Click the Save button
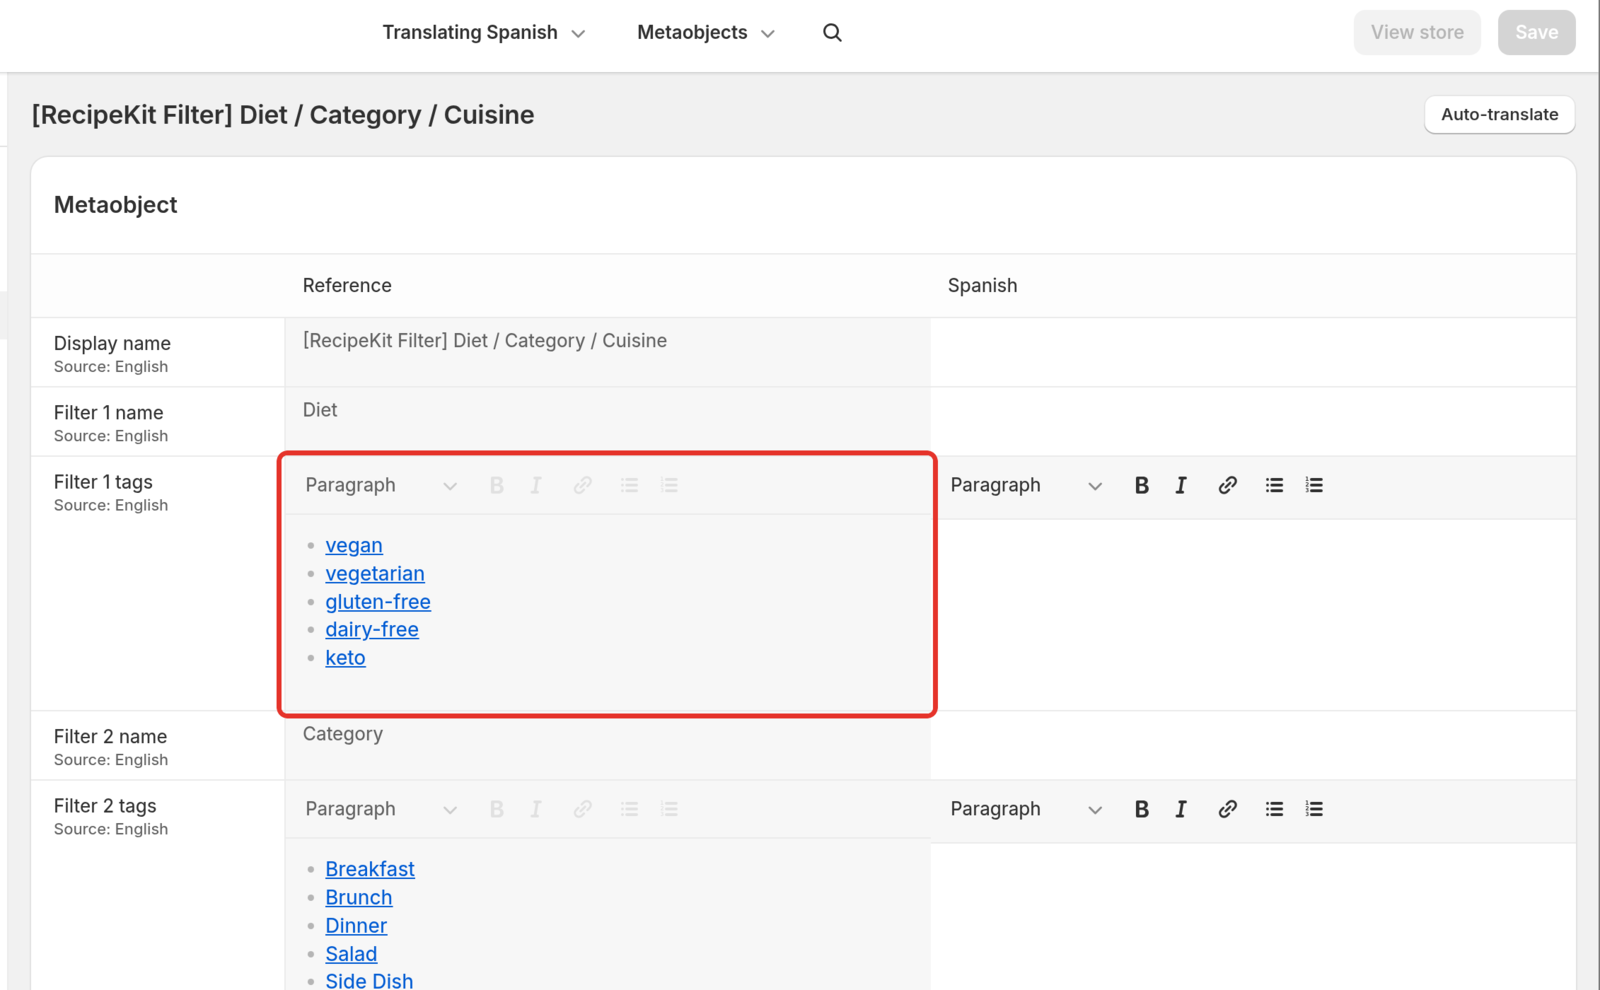Screen dimensions: 1600x990 (x=1536, y=33)
